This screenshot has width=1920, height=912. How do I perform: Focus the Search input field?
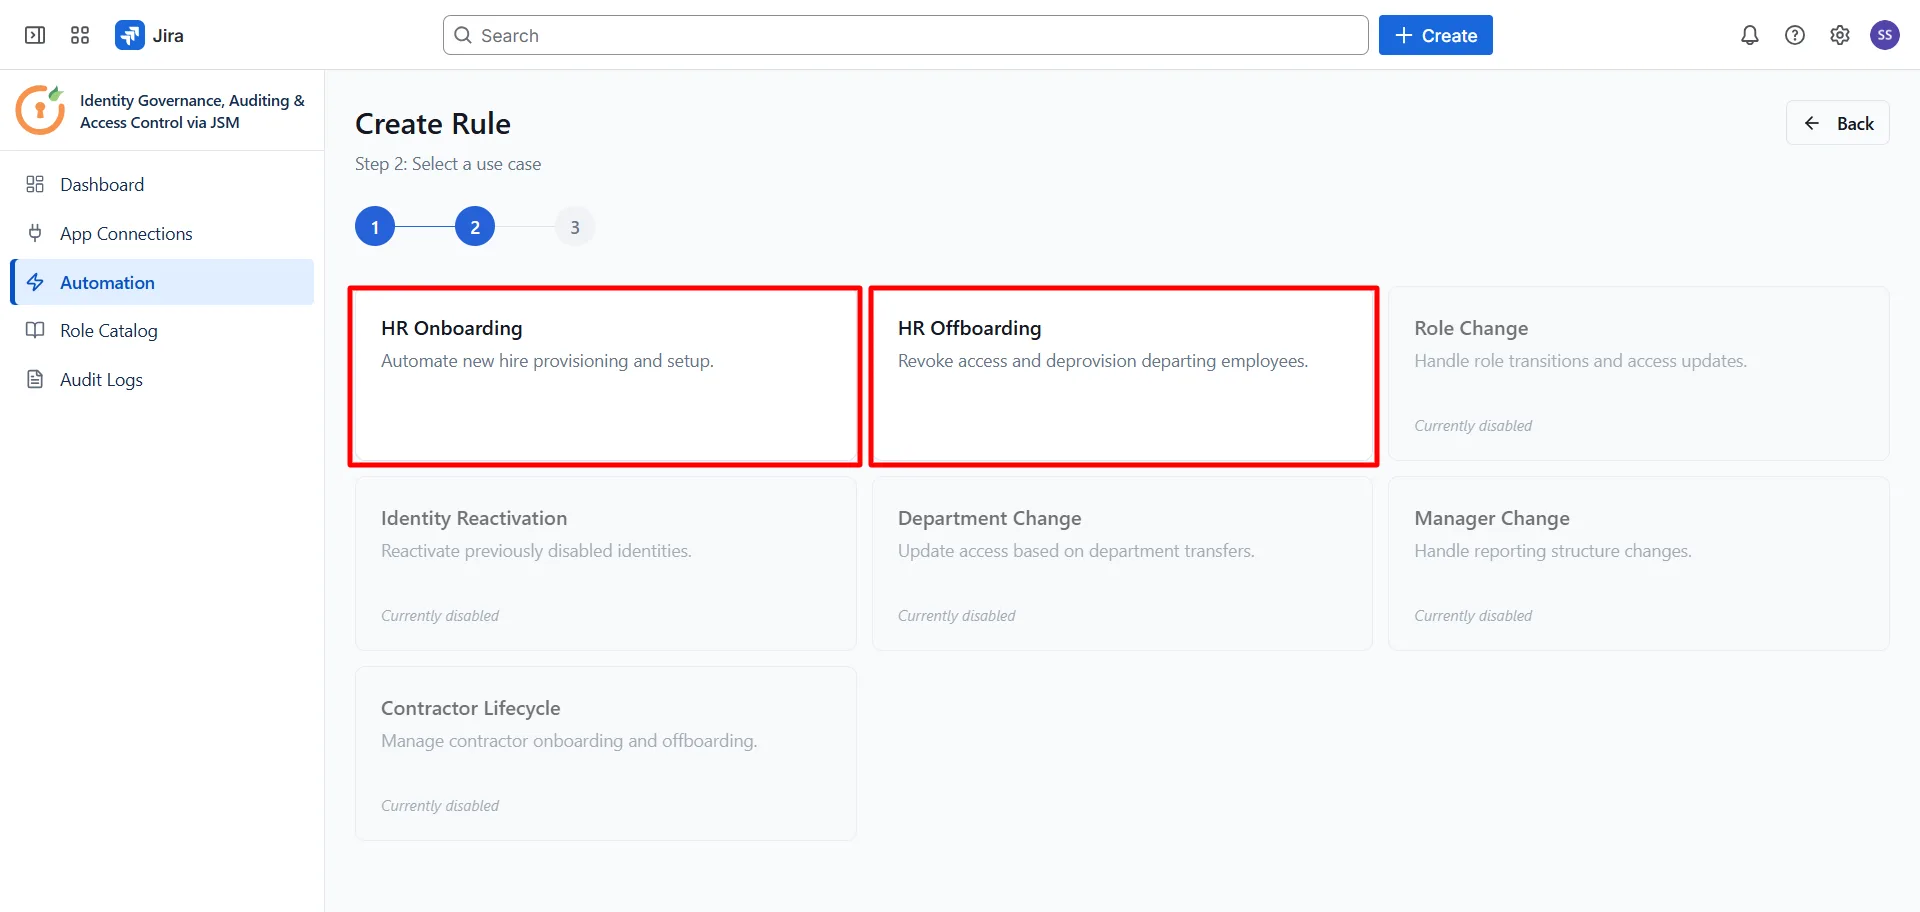tap(905, 35)
